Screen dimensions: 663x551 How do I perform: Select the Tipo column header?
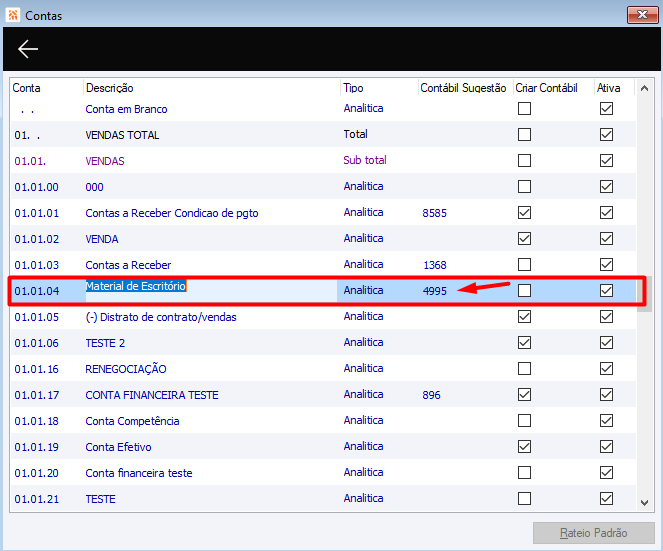tap(353, 88)
